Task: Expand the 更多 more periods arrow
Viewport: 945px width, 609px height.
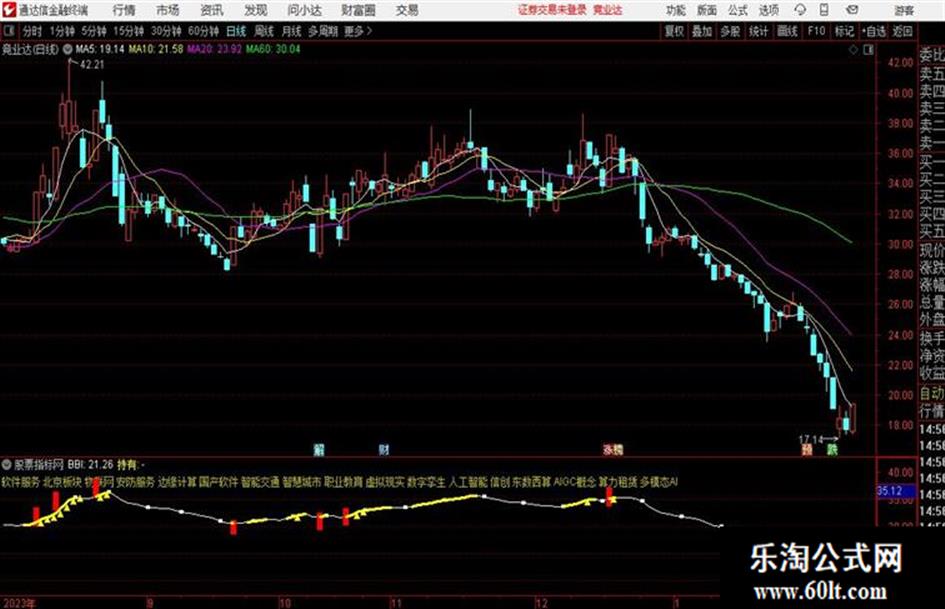Action: coord(358,31)
